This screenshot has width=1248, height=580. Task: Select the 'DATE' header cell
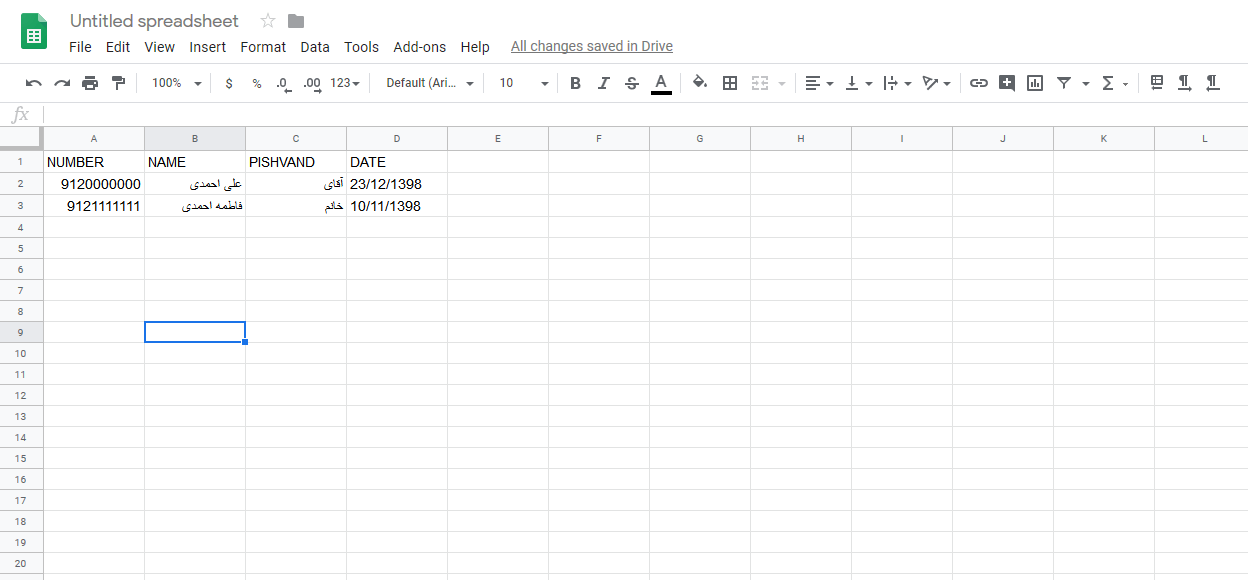[397, 162]
